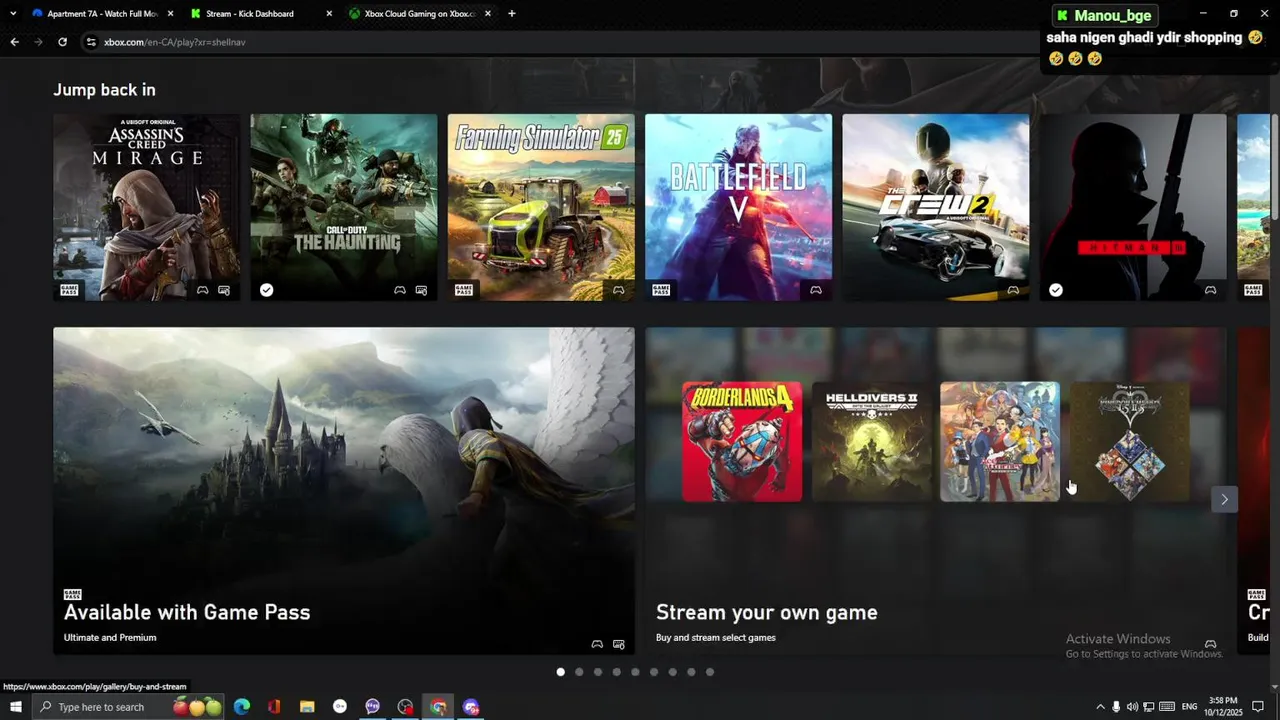Select the third carousel page dot
Screen dimensions: 1280x720
tap(598, 672)
